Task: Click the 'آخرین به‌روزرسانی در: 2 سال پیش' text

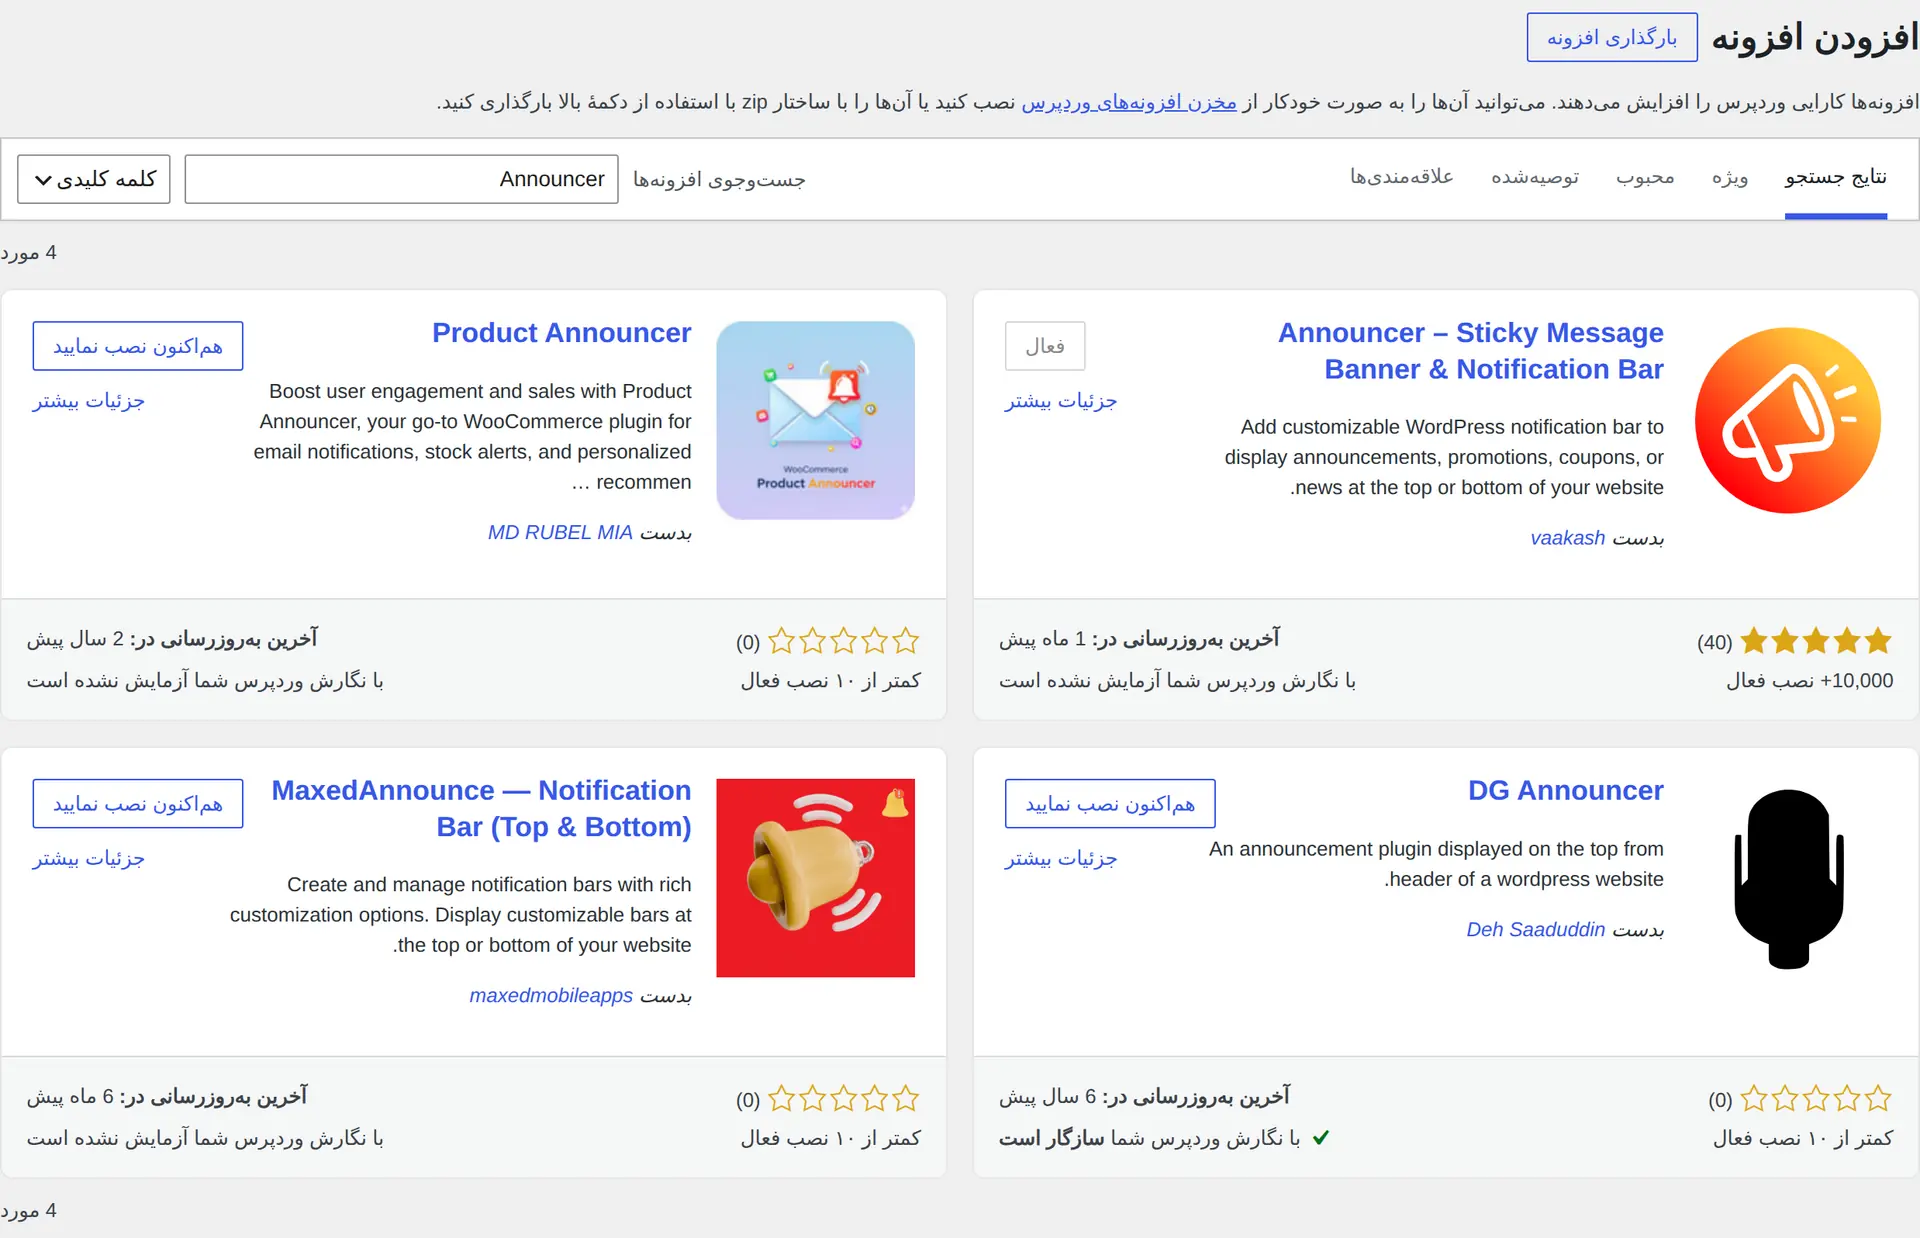Action: coord(172,639)
